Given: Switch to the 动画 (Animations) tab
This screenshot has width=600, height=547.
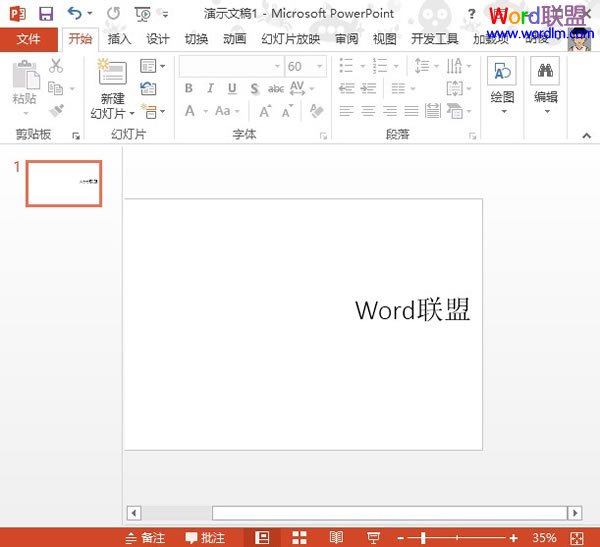Looking at the screenshot, I should point(234,39).
